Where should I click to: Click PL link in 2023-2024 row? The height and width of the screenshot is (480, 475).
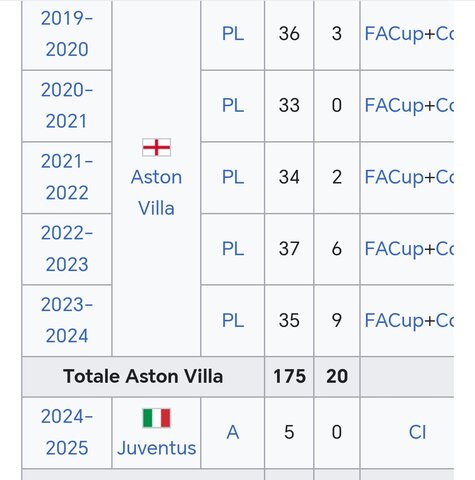pyautogui.click(x=233, y=320)
